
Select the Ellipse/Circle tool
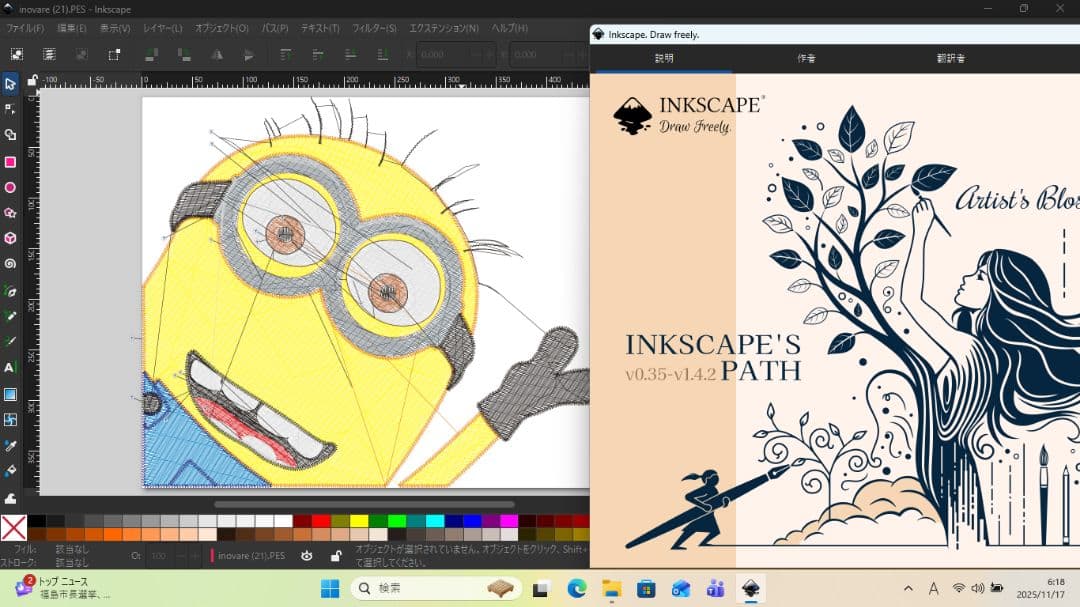point(10,187)
